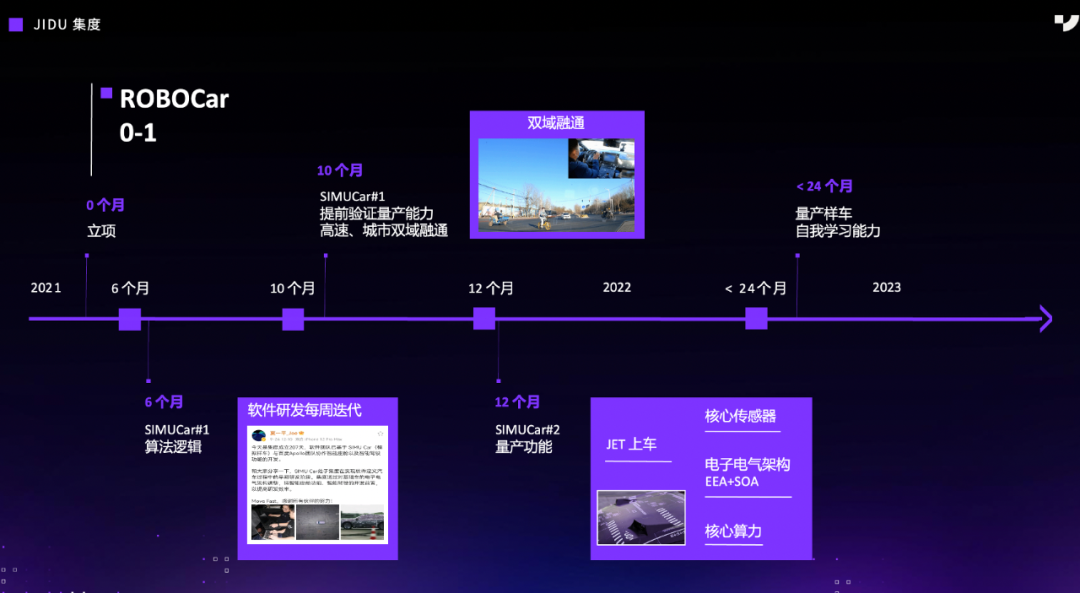This screenshot has width=1080, height=593.
Task: Click the "0-1" subtitle text
Action: [138, 132]
